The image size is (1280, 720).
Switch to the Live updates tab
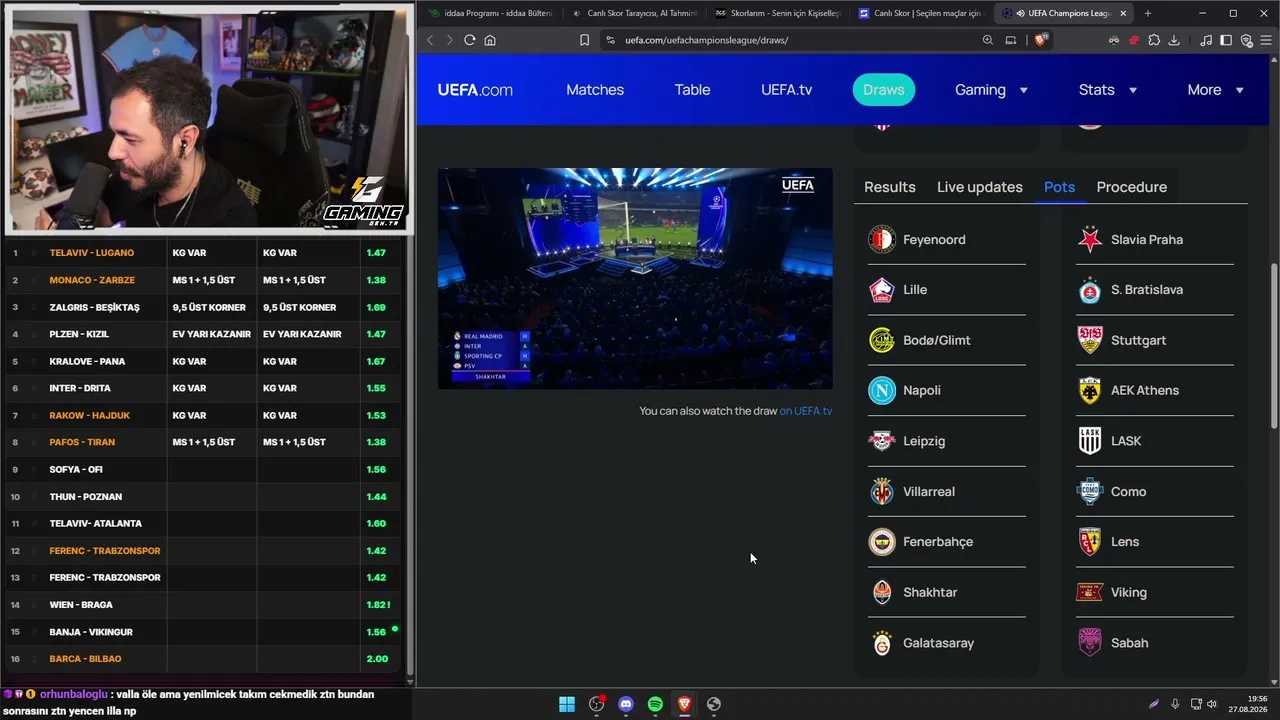(x=980, y=187)
